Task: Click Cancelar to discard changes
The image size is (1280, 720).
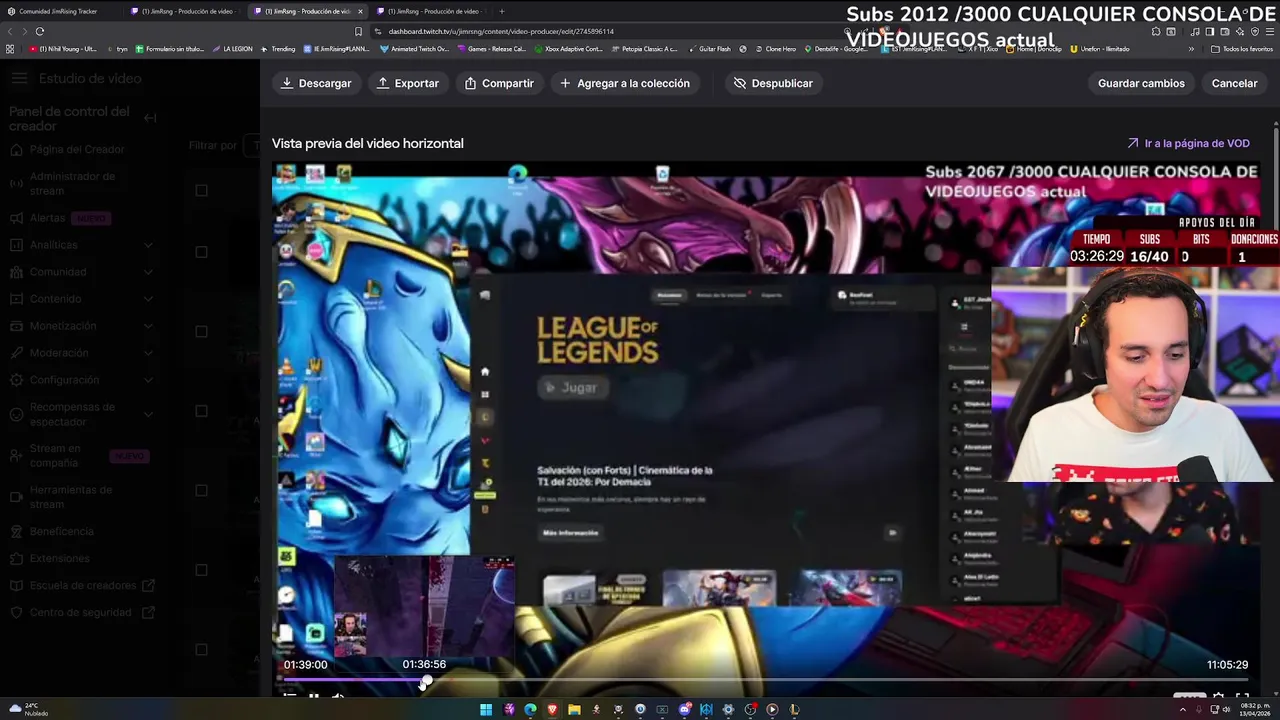Action: tap(1234, 83)
